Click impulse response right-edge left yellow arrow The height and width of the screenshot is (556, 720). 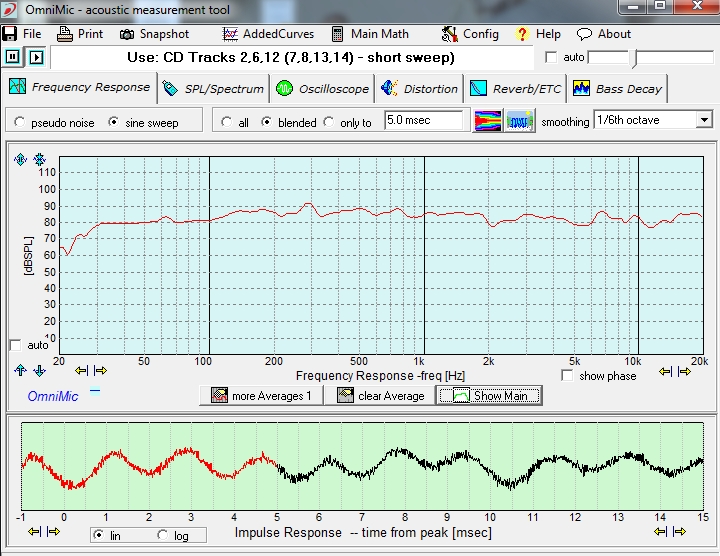pyautogui.click(x=660, y=531)
